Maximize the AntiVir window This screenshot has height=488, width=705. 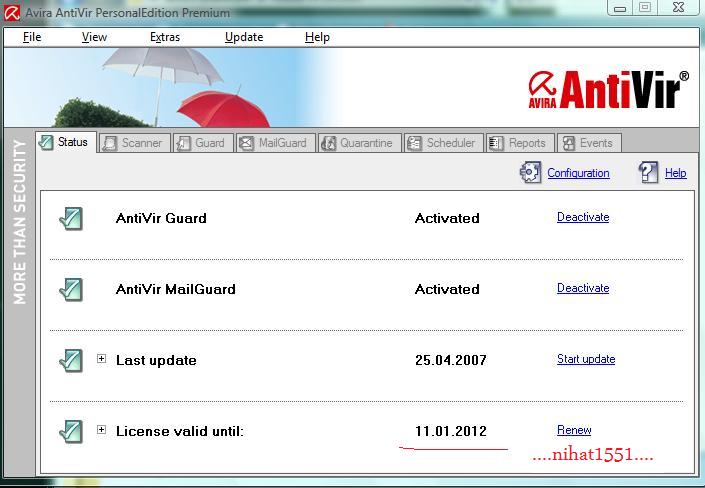click(645, 8)
